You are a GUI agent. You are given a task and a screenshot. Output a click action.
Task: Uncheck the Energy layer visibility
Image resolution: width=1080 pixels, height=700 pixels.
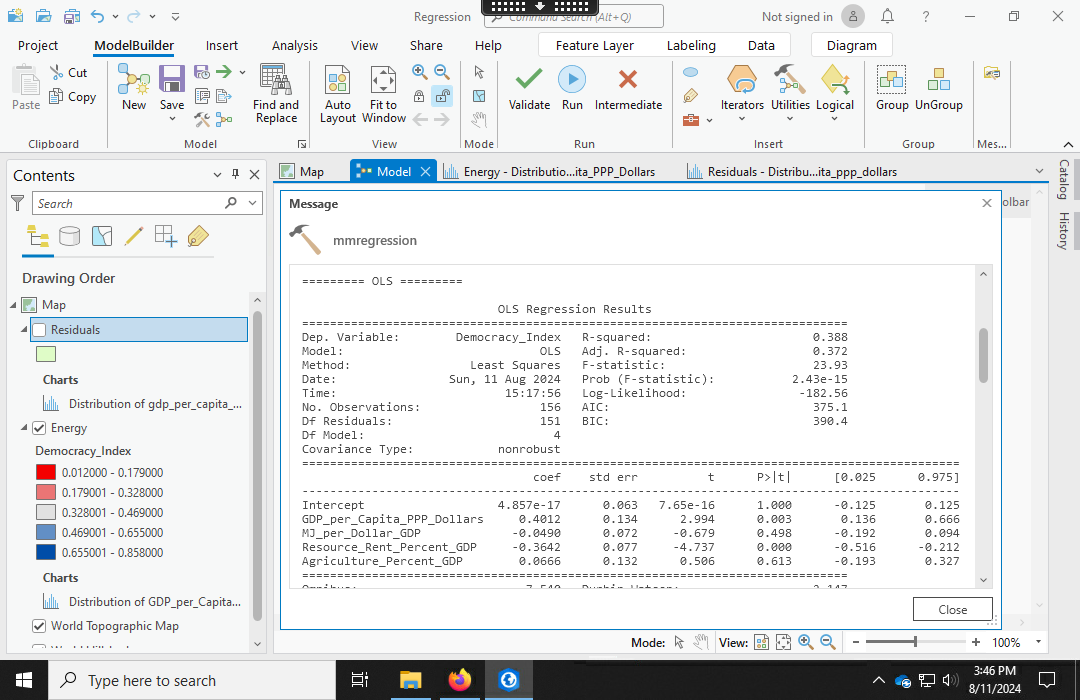click(x=39, y=428)
